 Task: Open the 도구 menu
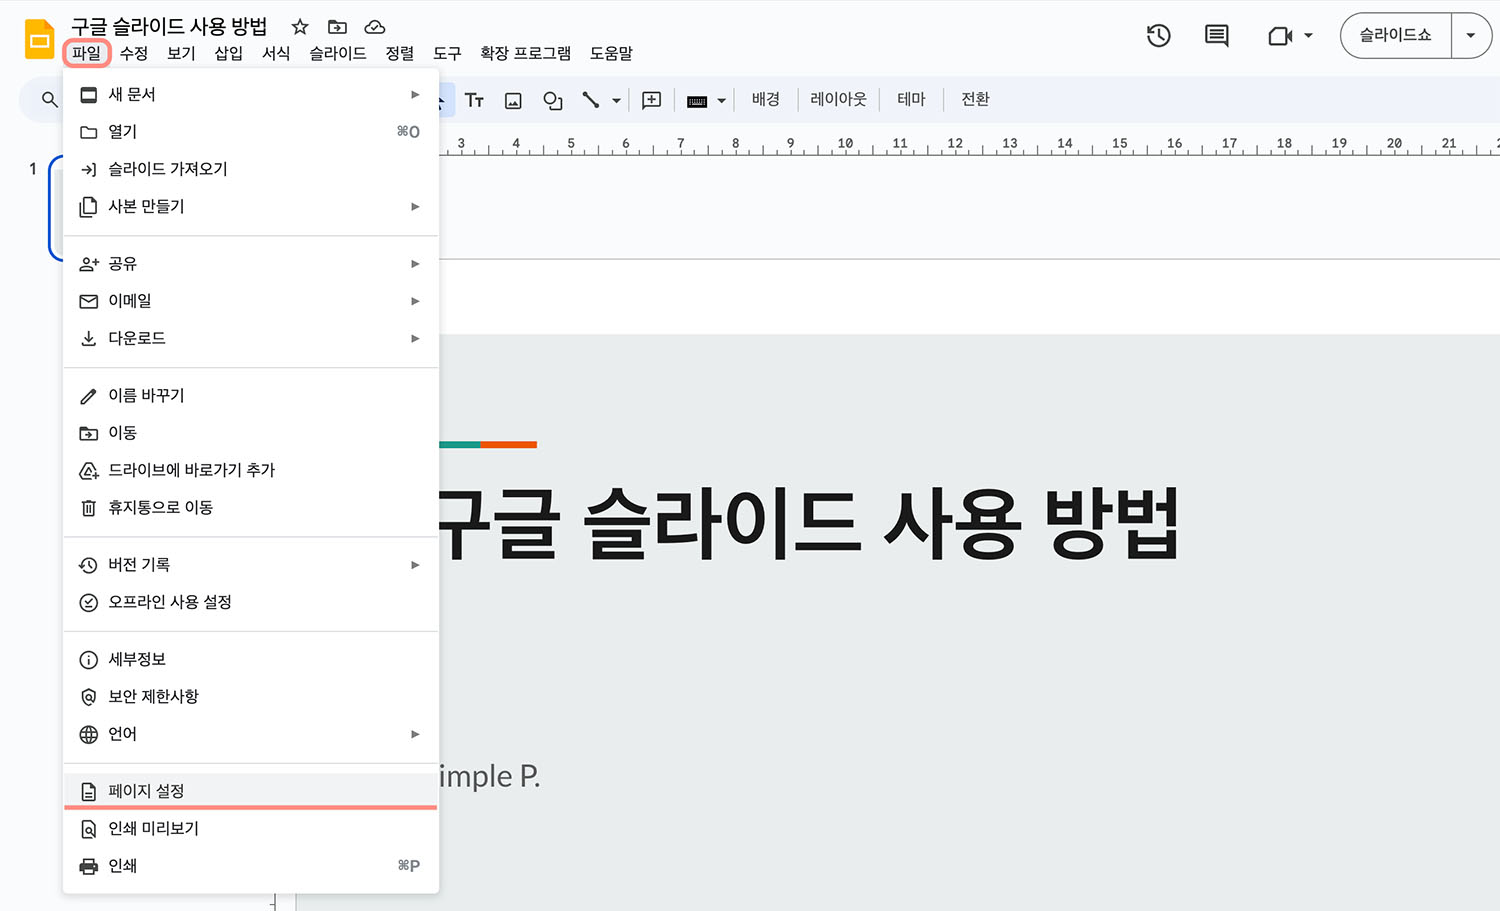(x=447, y=53)
